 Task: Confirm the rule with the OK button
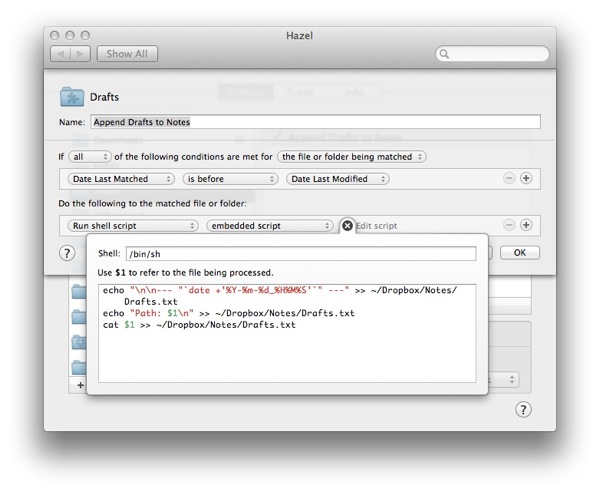(x=520, y=253)
